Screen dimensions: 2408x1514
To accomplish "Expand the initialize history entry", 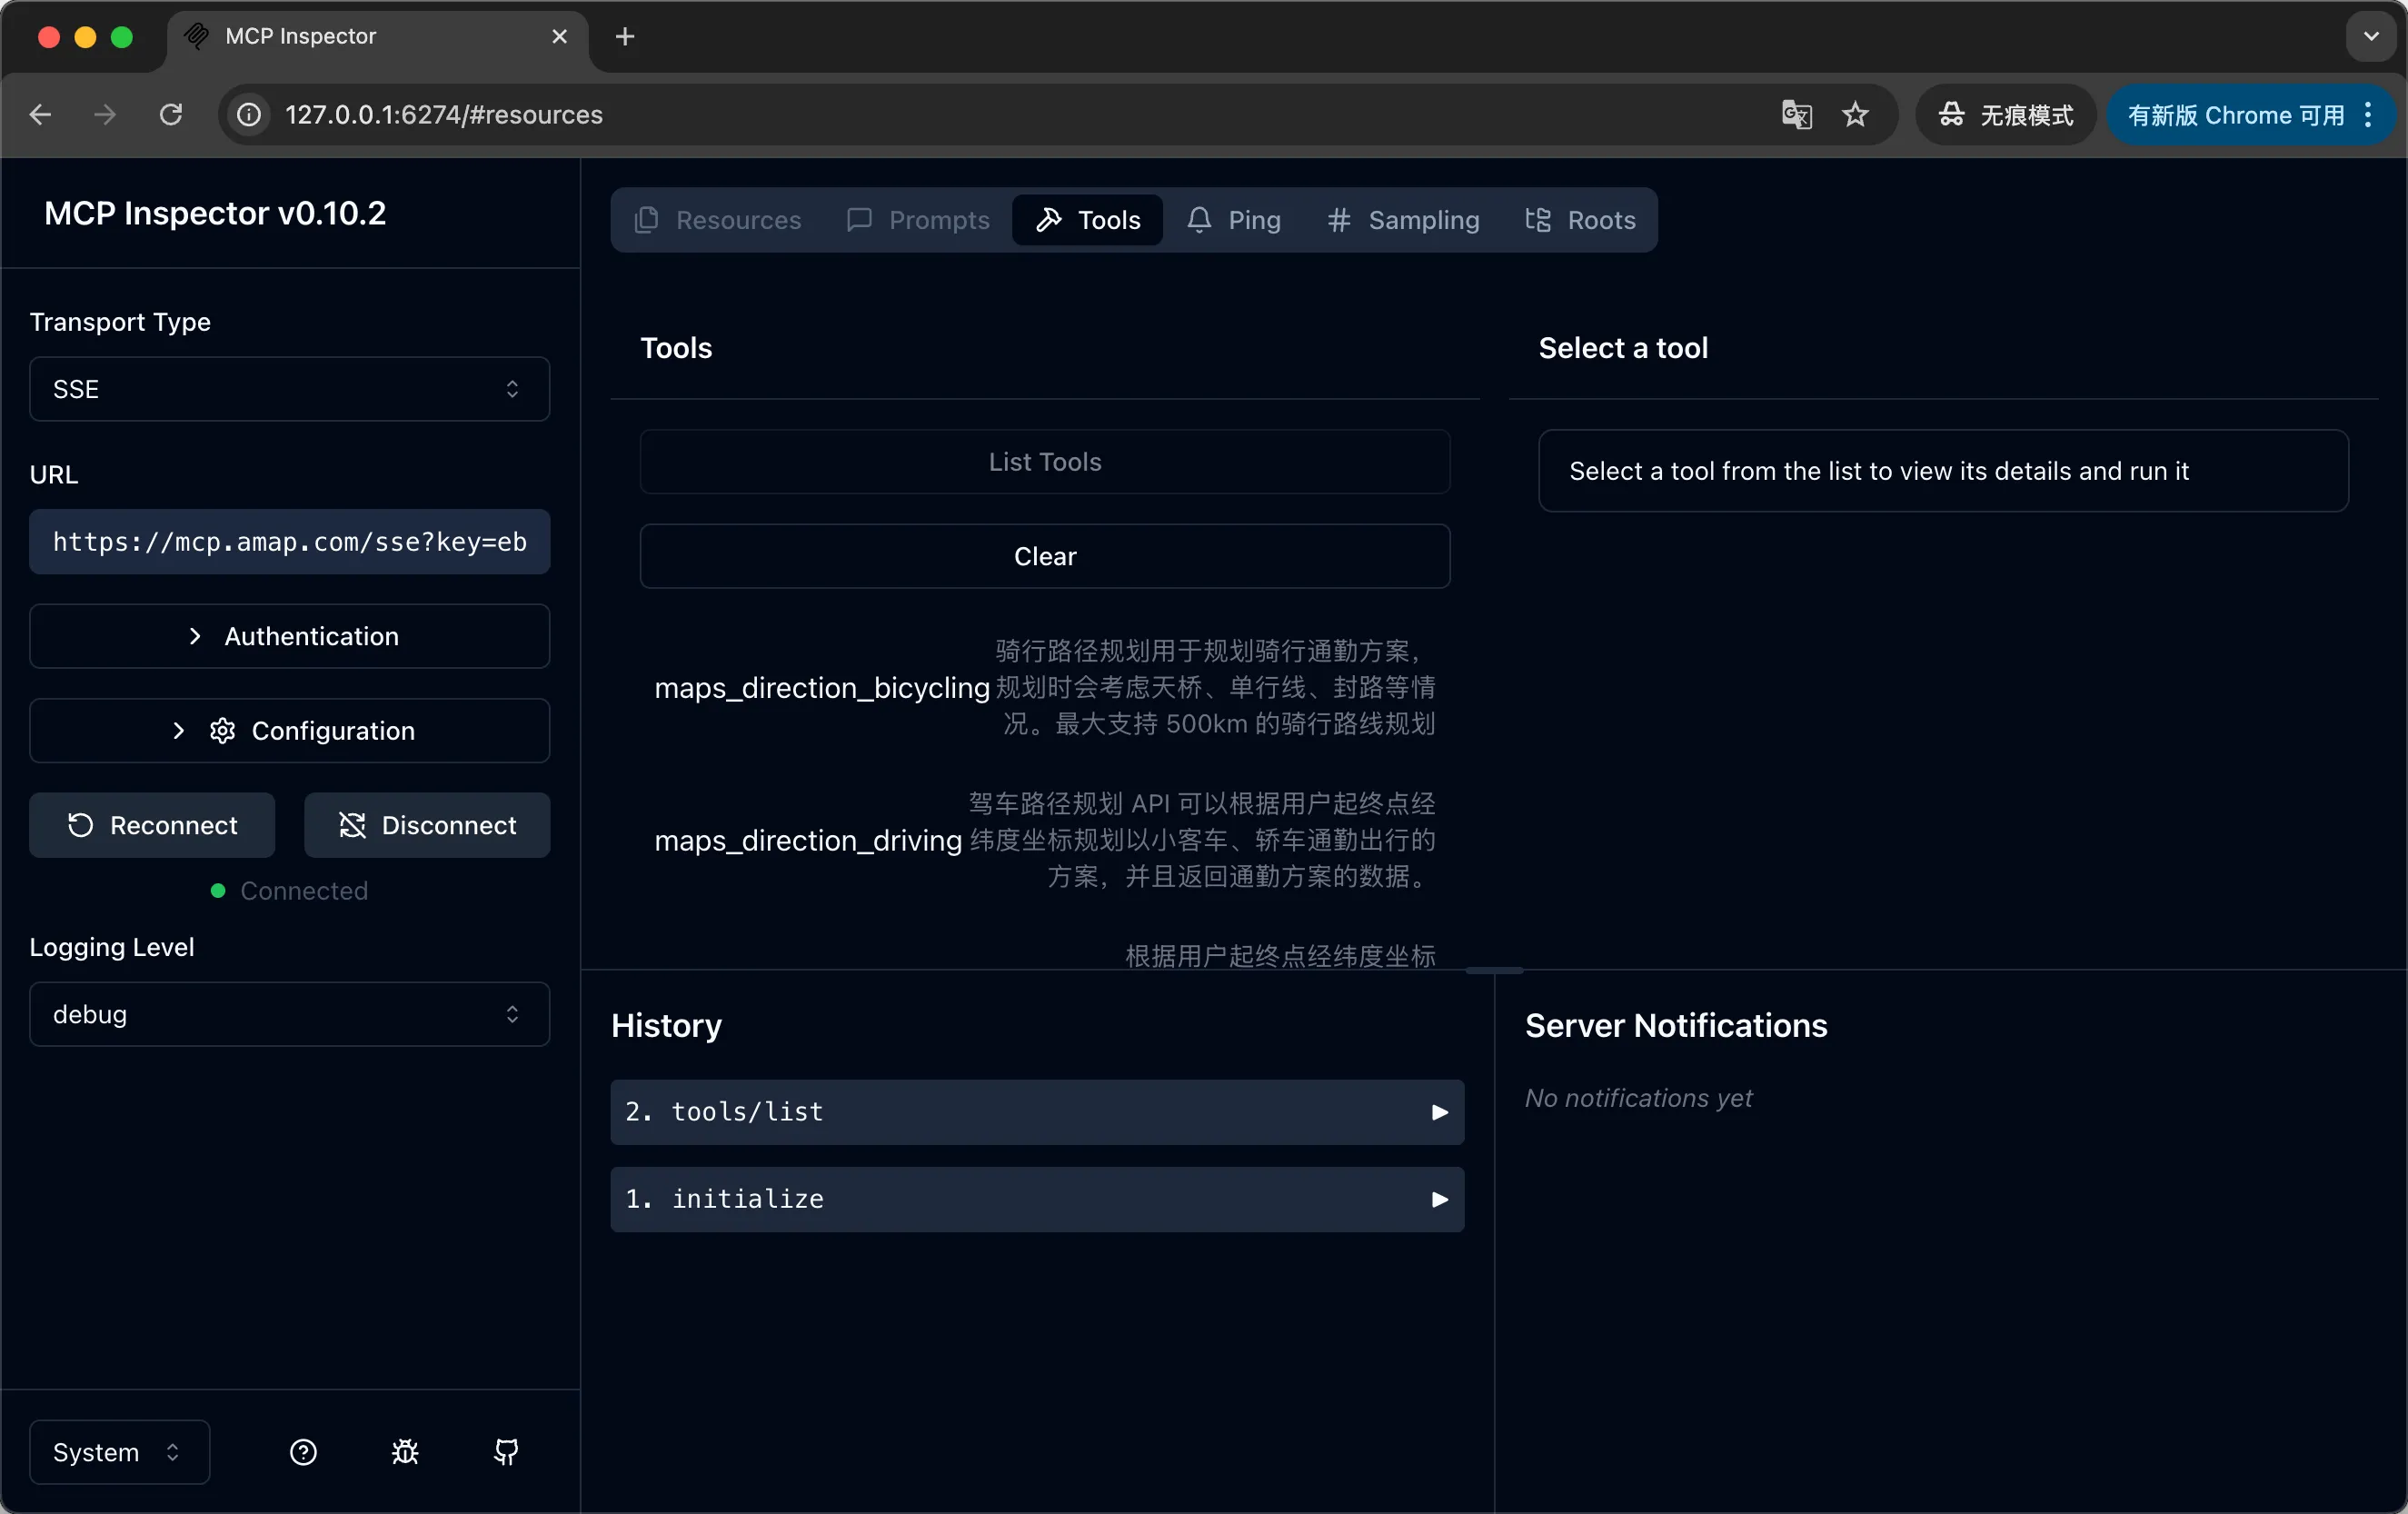I will point(1037,1199).
